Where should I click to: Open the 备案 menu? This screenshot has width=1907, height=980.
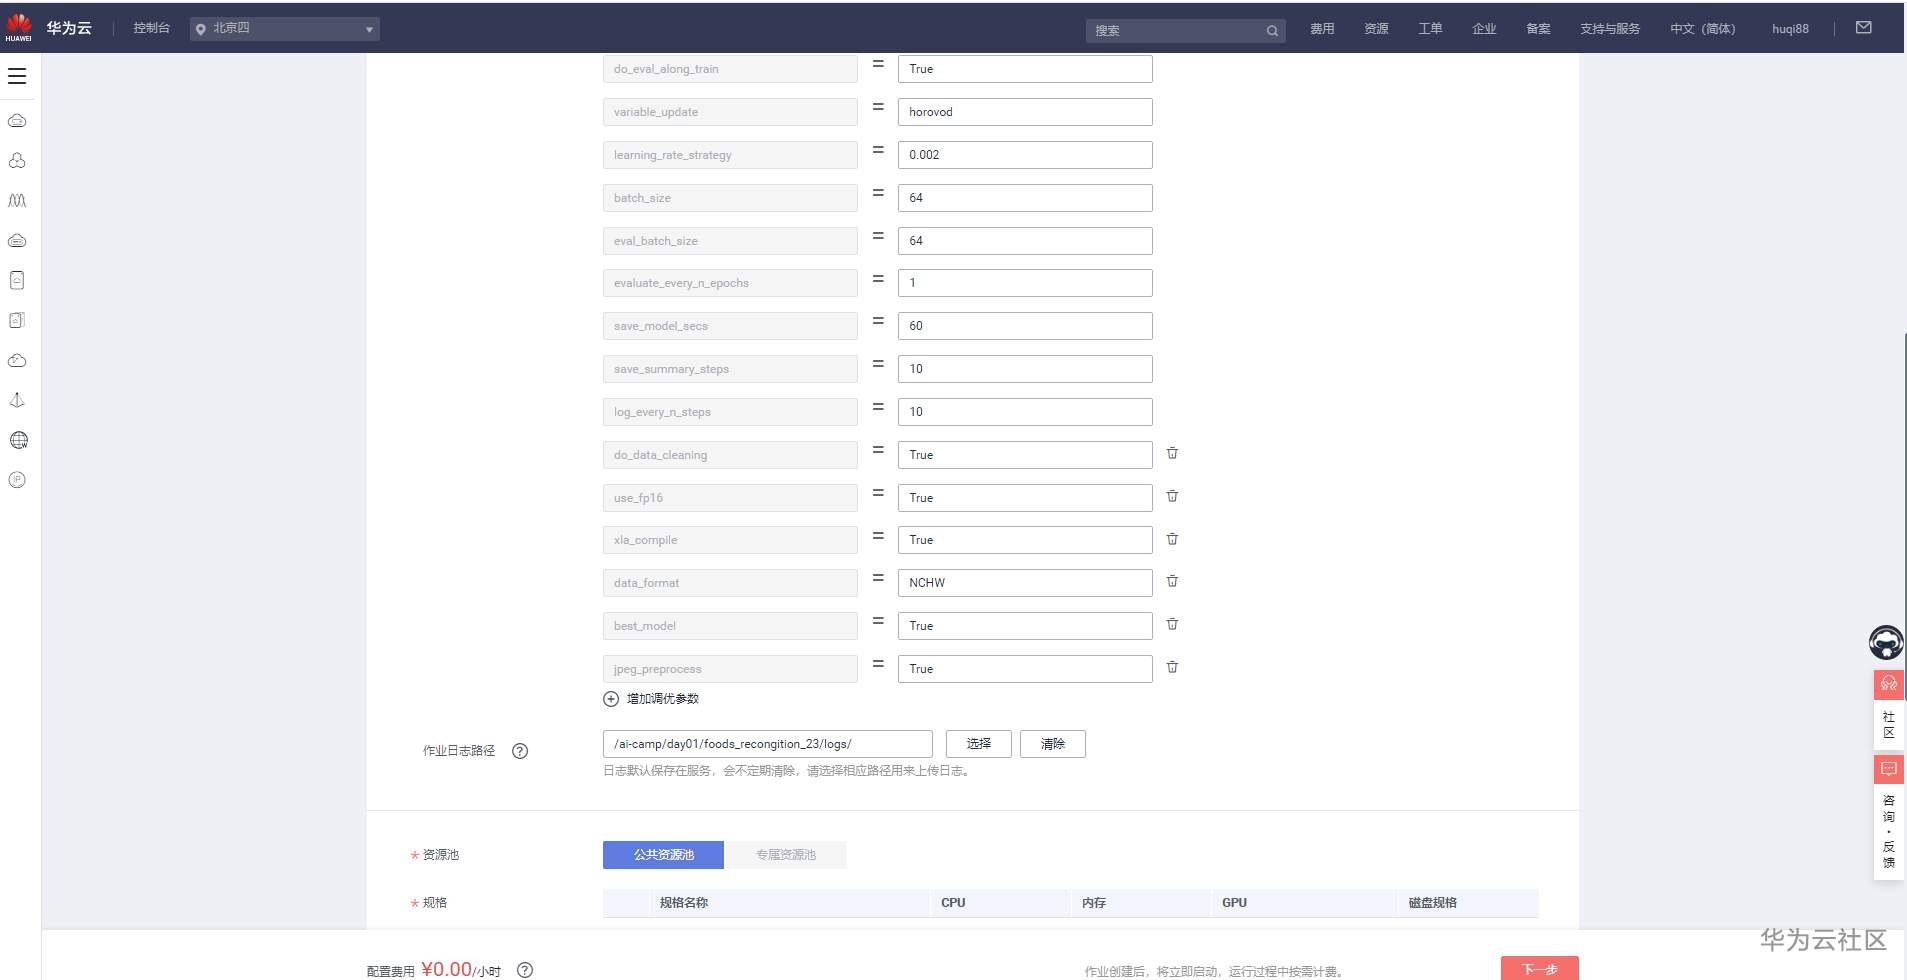pyautogui.click(x=1538, y=29)
